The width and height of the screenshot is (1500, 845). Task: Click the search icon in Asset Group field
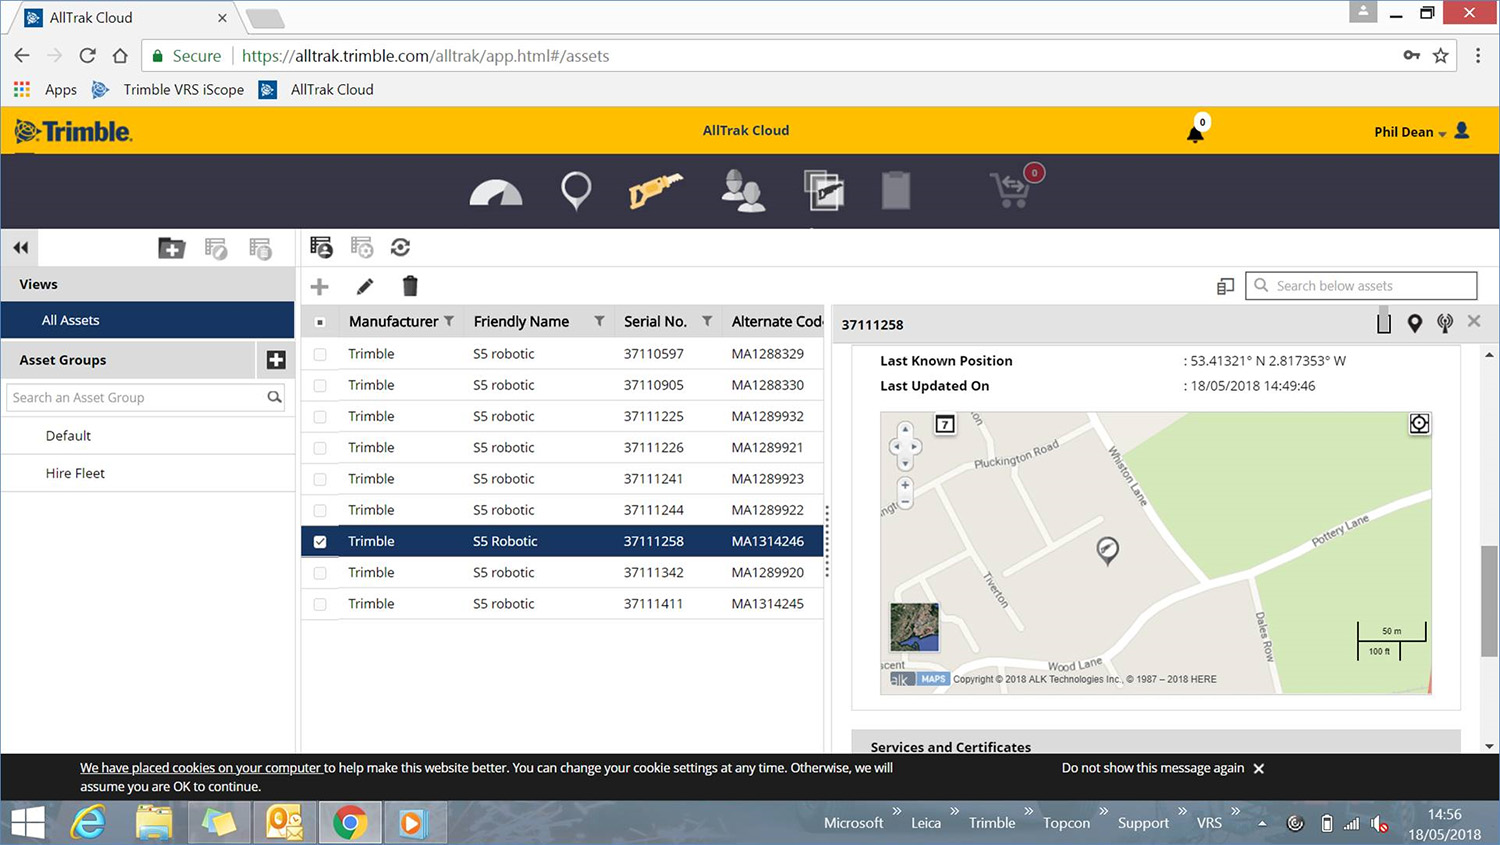click(274, 397)
